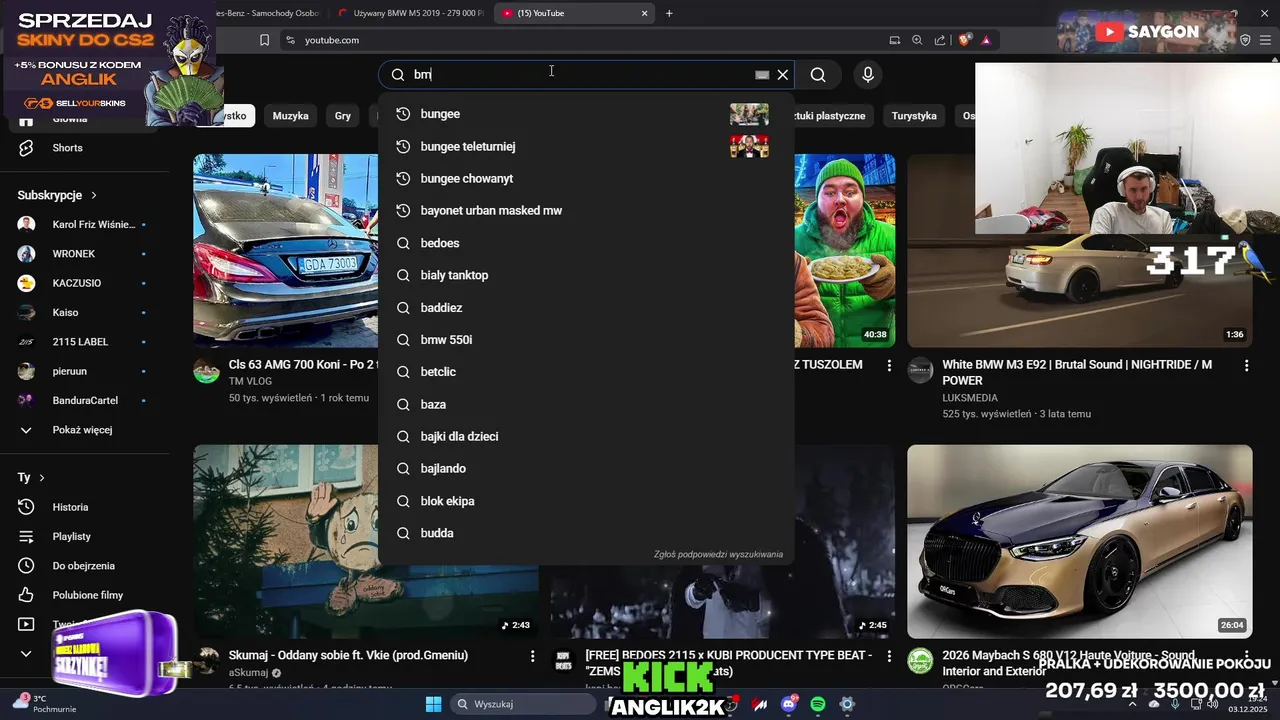Screen dimensions: 1280x720
Task: Open the White BMW M3 E92 video title
Action: (x=1077, y=373)
